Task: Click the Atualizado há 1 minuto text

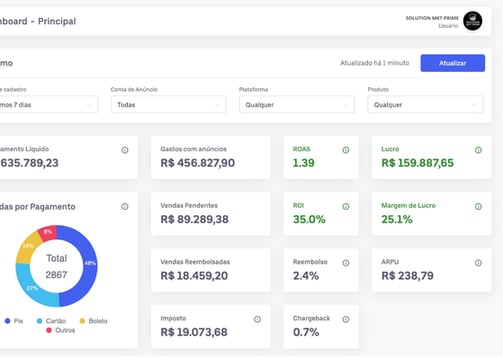Action: coord(375,63)
